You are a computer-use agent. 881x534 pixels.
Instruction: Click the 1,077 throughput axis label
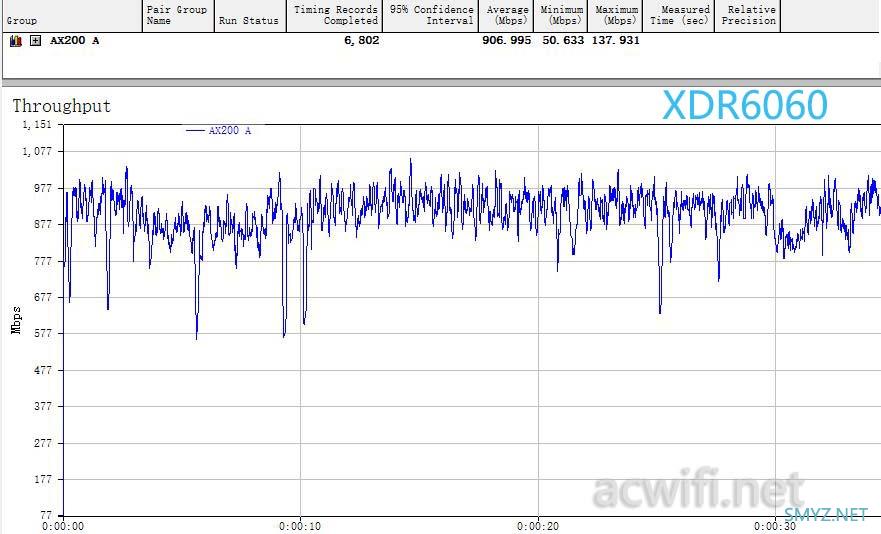[x=37, y=151]
